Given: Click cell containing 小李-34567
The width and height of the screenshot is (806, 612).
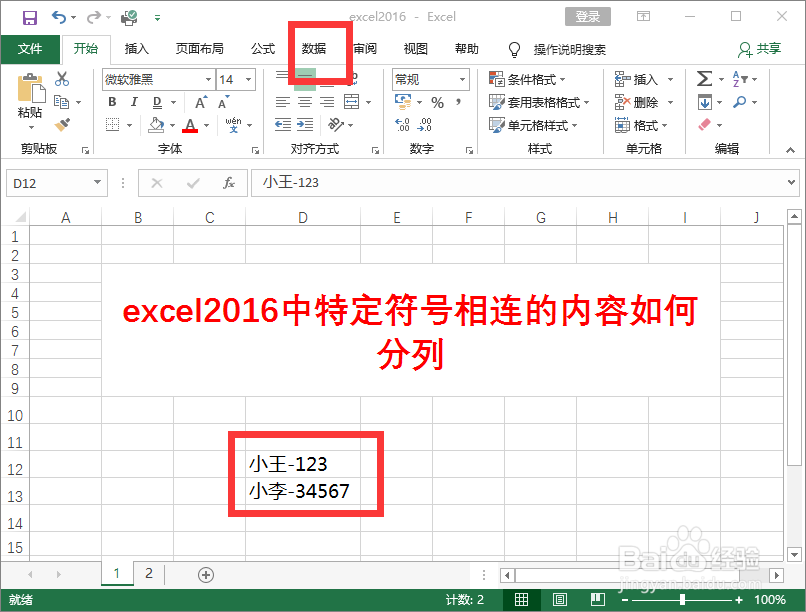Looking at the screenshot, I should point(303,491).
